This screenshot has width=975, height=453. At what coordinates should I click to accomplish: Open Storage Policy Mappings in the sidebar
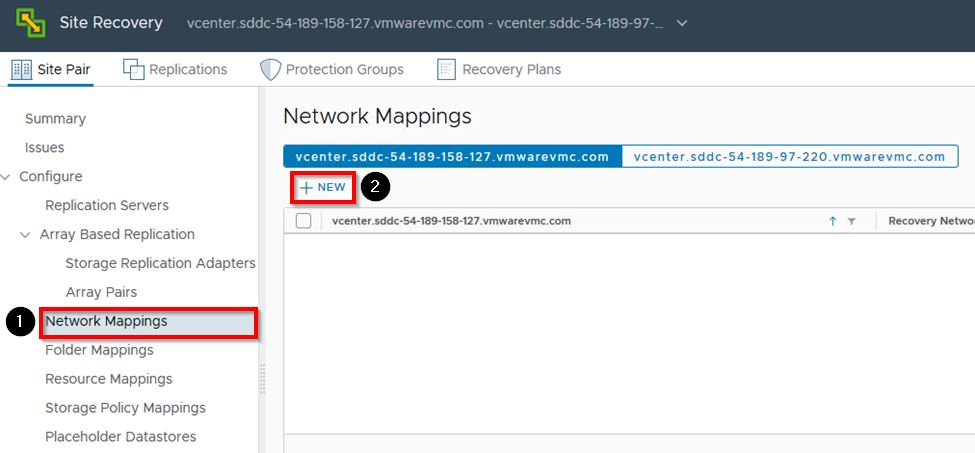[x=126, y=408]
